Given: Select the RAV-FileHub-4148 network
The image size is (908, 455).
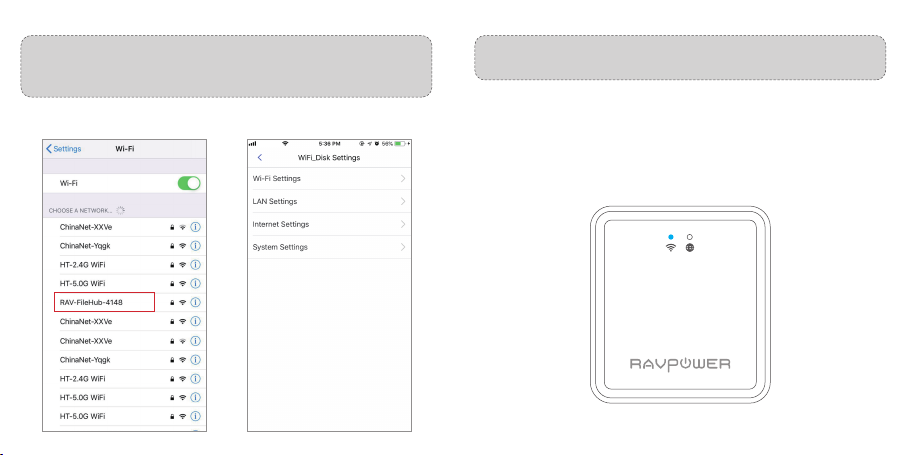Looking at the screenshot, I should (x=104, y=302).
